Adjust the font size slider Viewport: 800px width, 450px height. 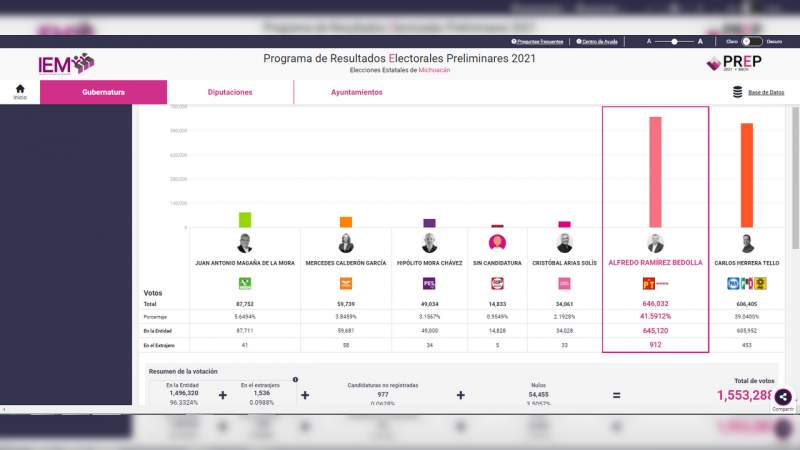tap(674, 41)
